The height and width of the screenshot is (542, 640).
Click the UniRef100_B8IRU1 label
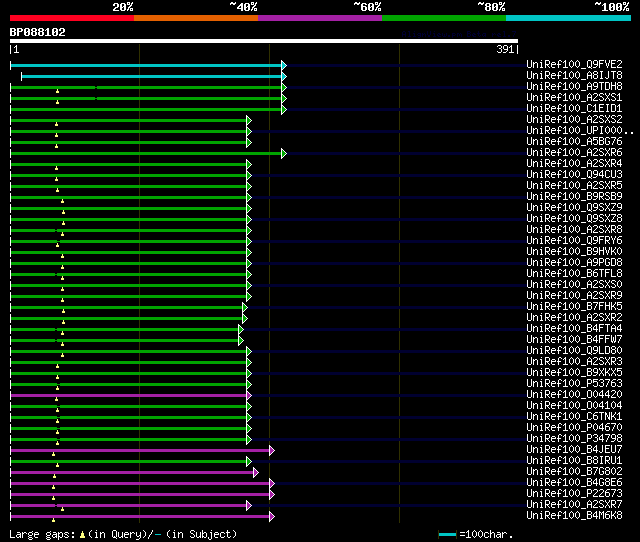pyautogui.click(x=574, y=461)
